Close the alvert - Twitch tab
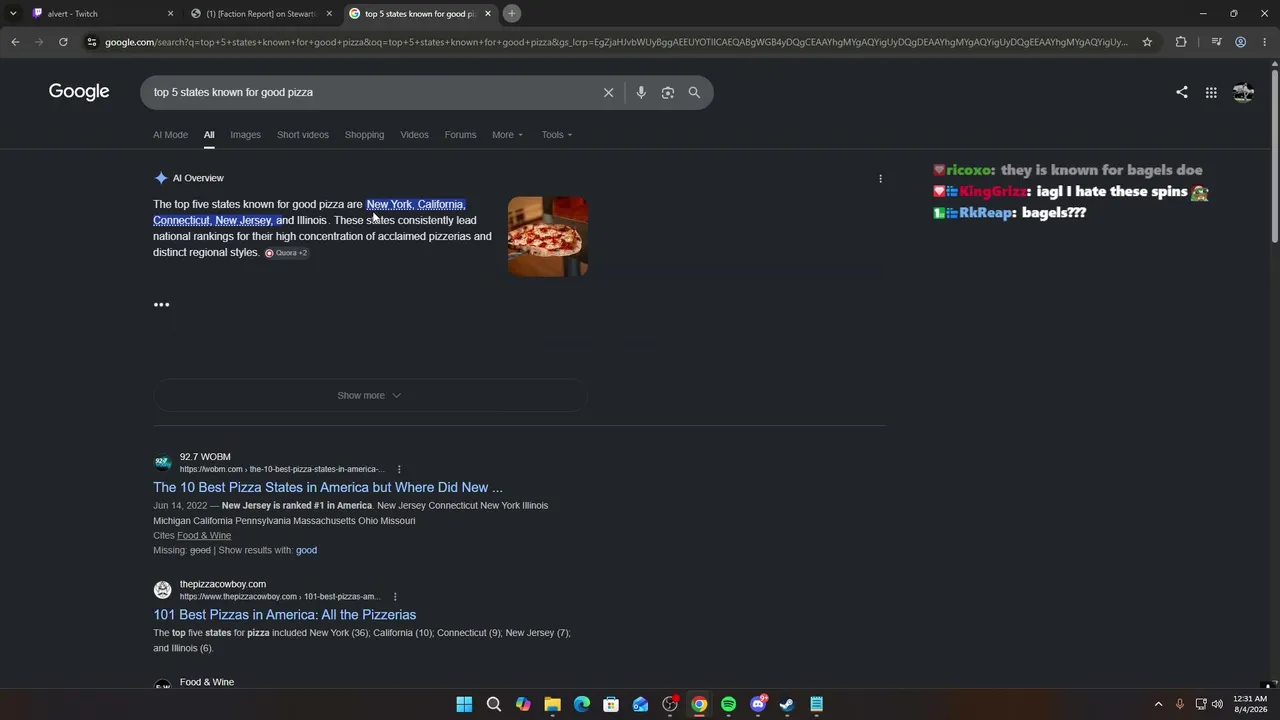The height and width of the screenshot is (720, 1280). click(170, 13)
